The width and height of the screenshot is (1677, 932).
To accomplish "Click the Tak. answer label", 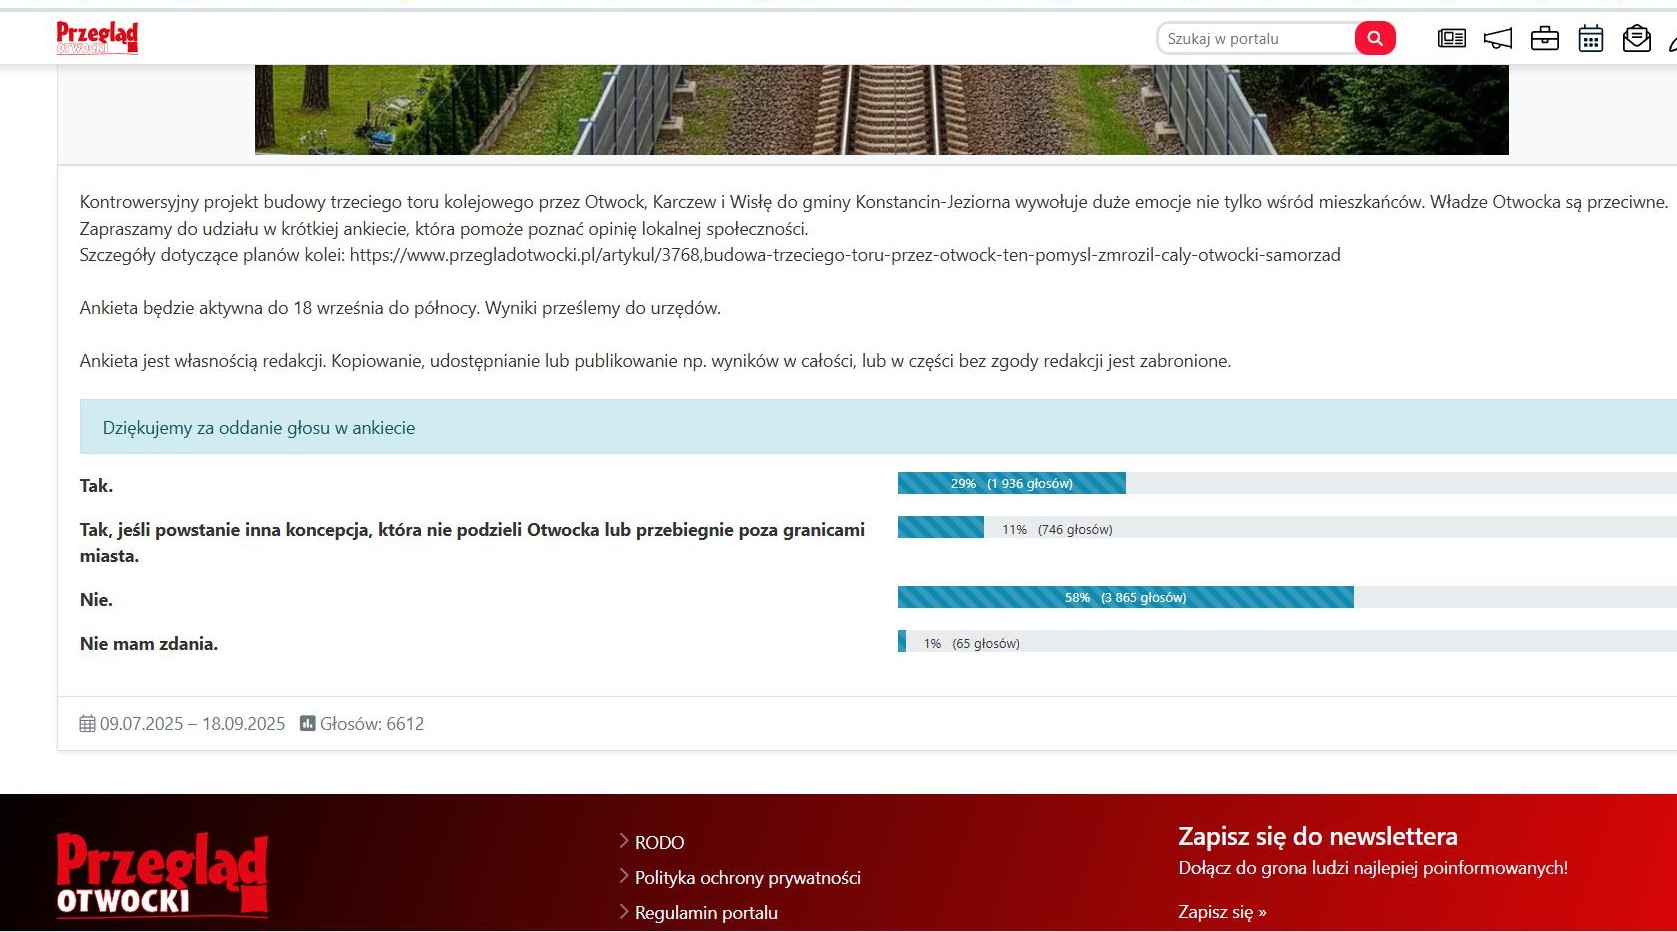I will point(97,486).
